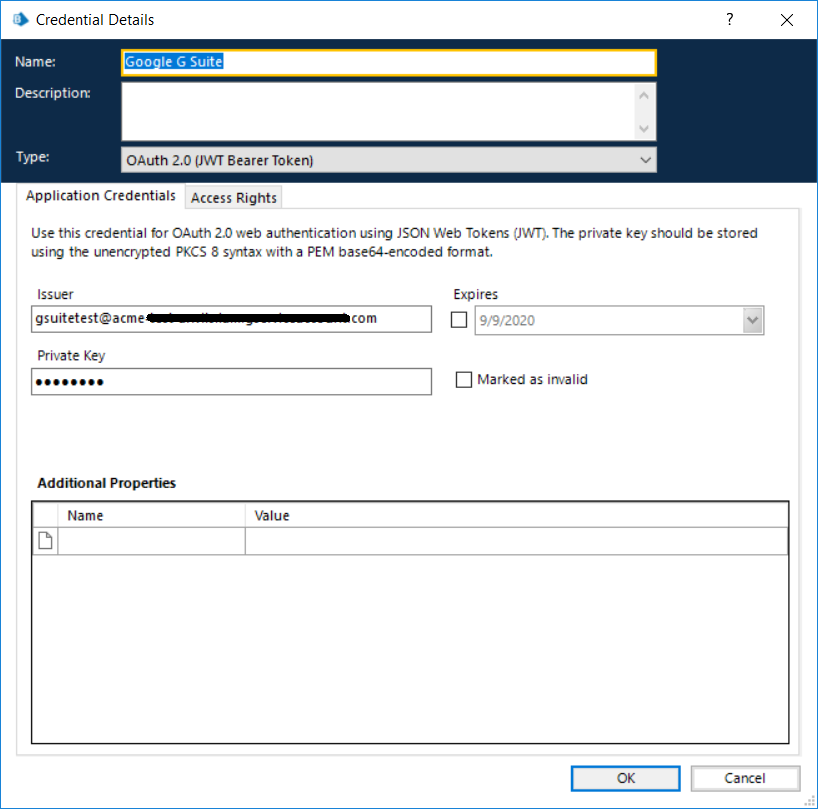Open the Type dropdown list
Image resolution: width=818 pixels, height=809 pixels.
coord(645,160)
